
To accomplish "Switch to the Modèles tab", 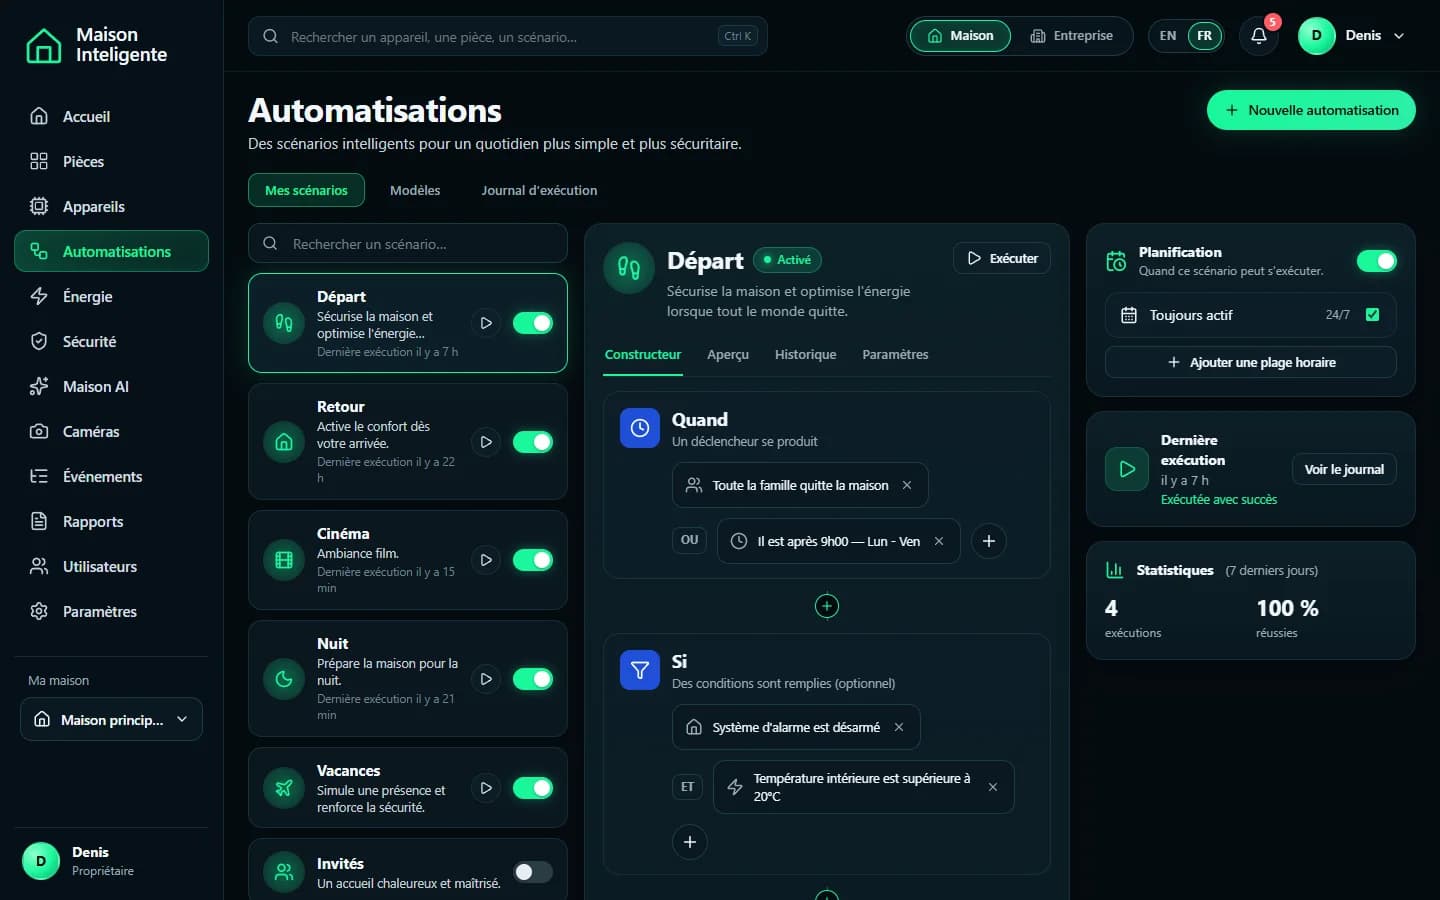I will (x=415, y=190).
